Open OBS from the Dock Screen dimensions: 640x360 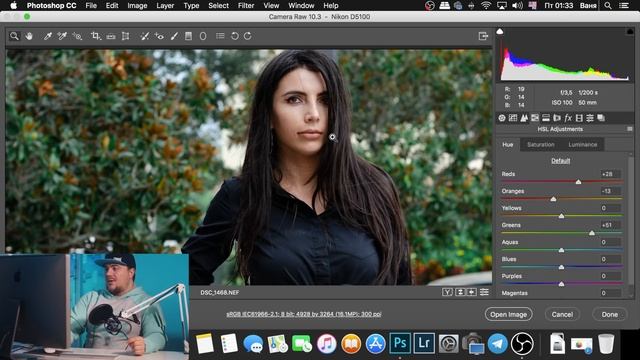point(522,343)
